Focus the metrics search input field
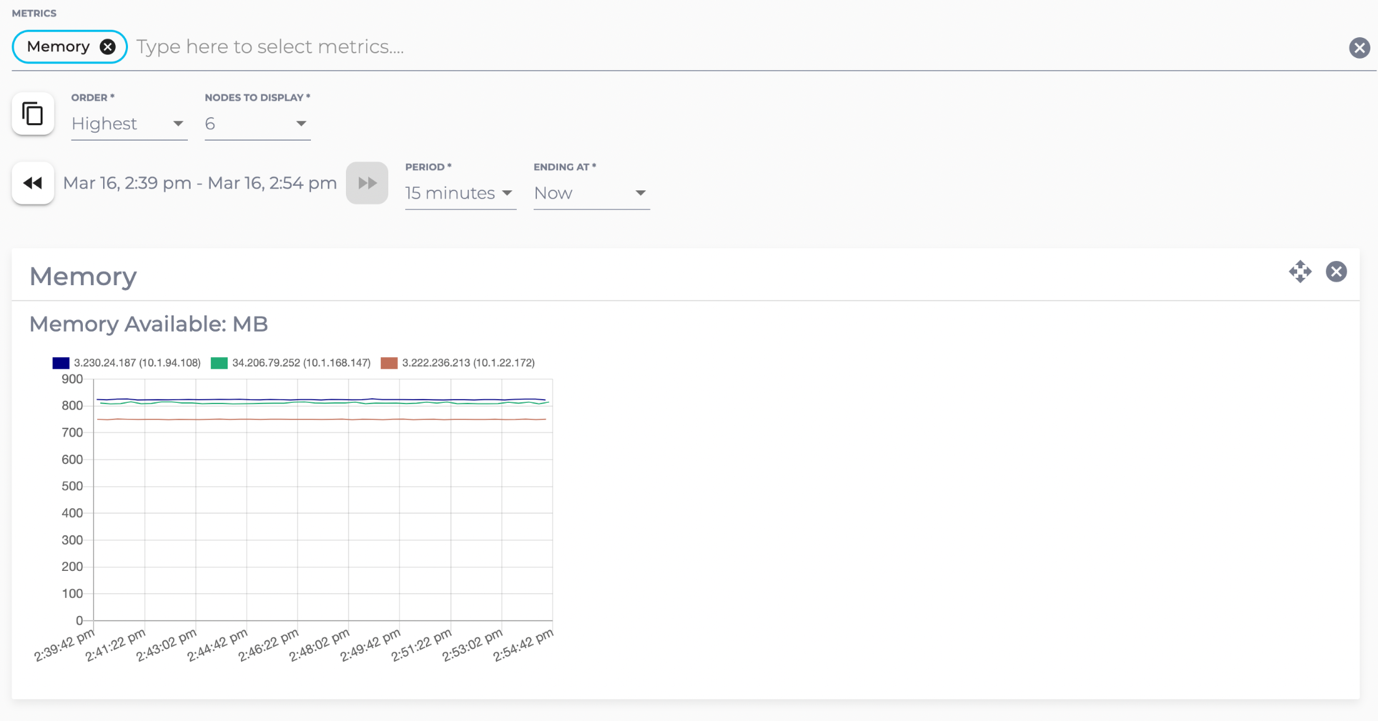This screenshot has width=1378, height=721. [700, 47]
